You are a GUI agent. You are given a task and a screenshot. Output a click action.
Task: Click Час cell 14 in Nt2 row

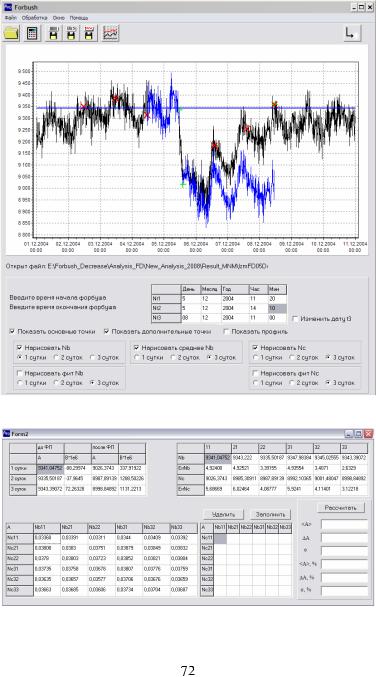[258, 308]
